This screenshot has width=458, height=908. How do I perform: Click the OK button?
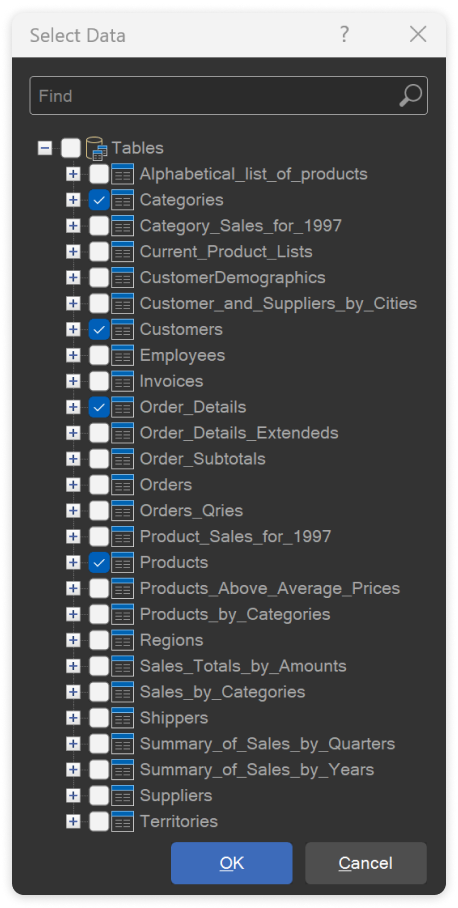pyautogui.click(x=232, y=863)
